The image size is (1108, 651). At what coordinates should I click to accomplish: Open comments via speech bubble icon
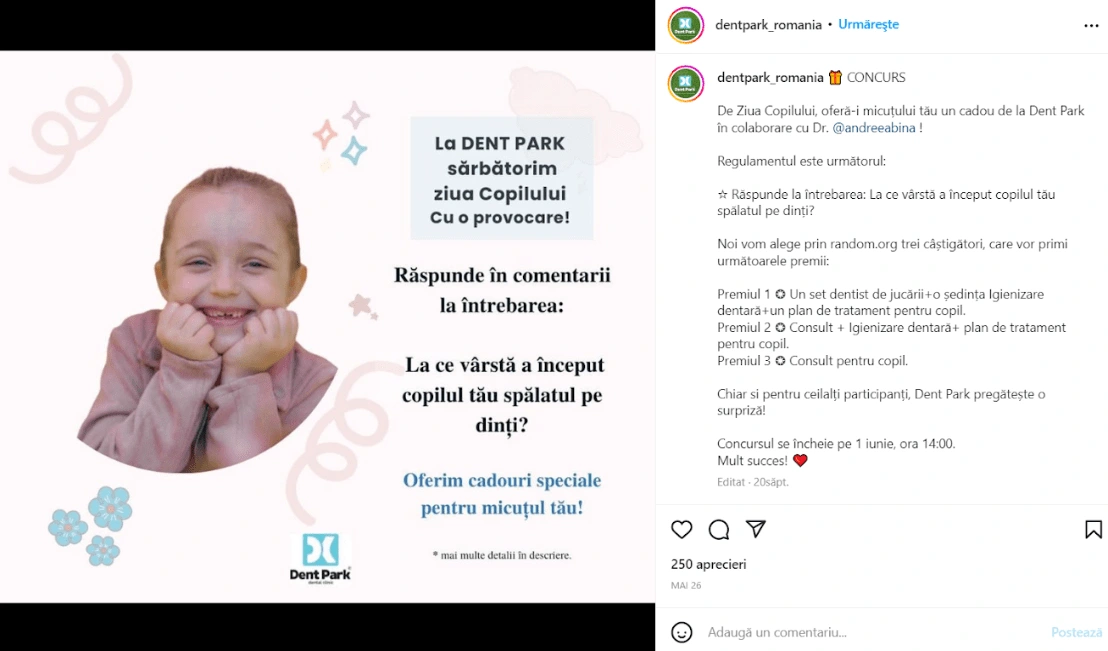719,529
